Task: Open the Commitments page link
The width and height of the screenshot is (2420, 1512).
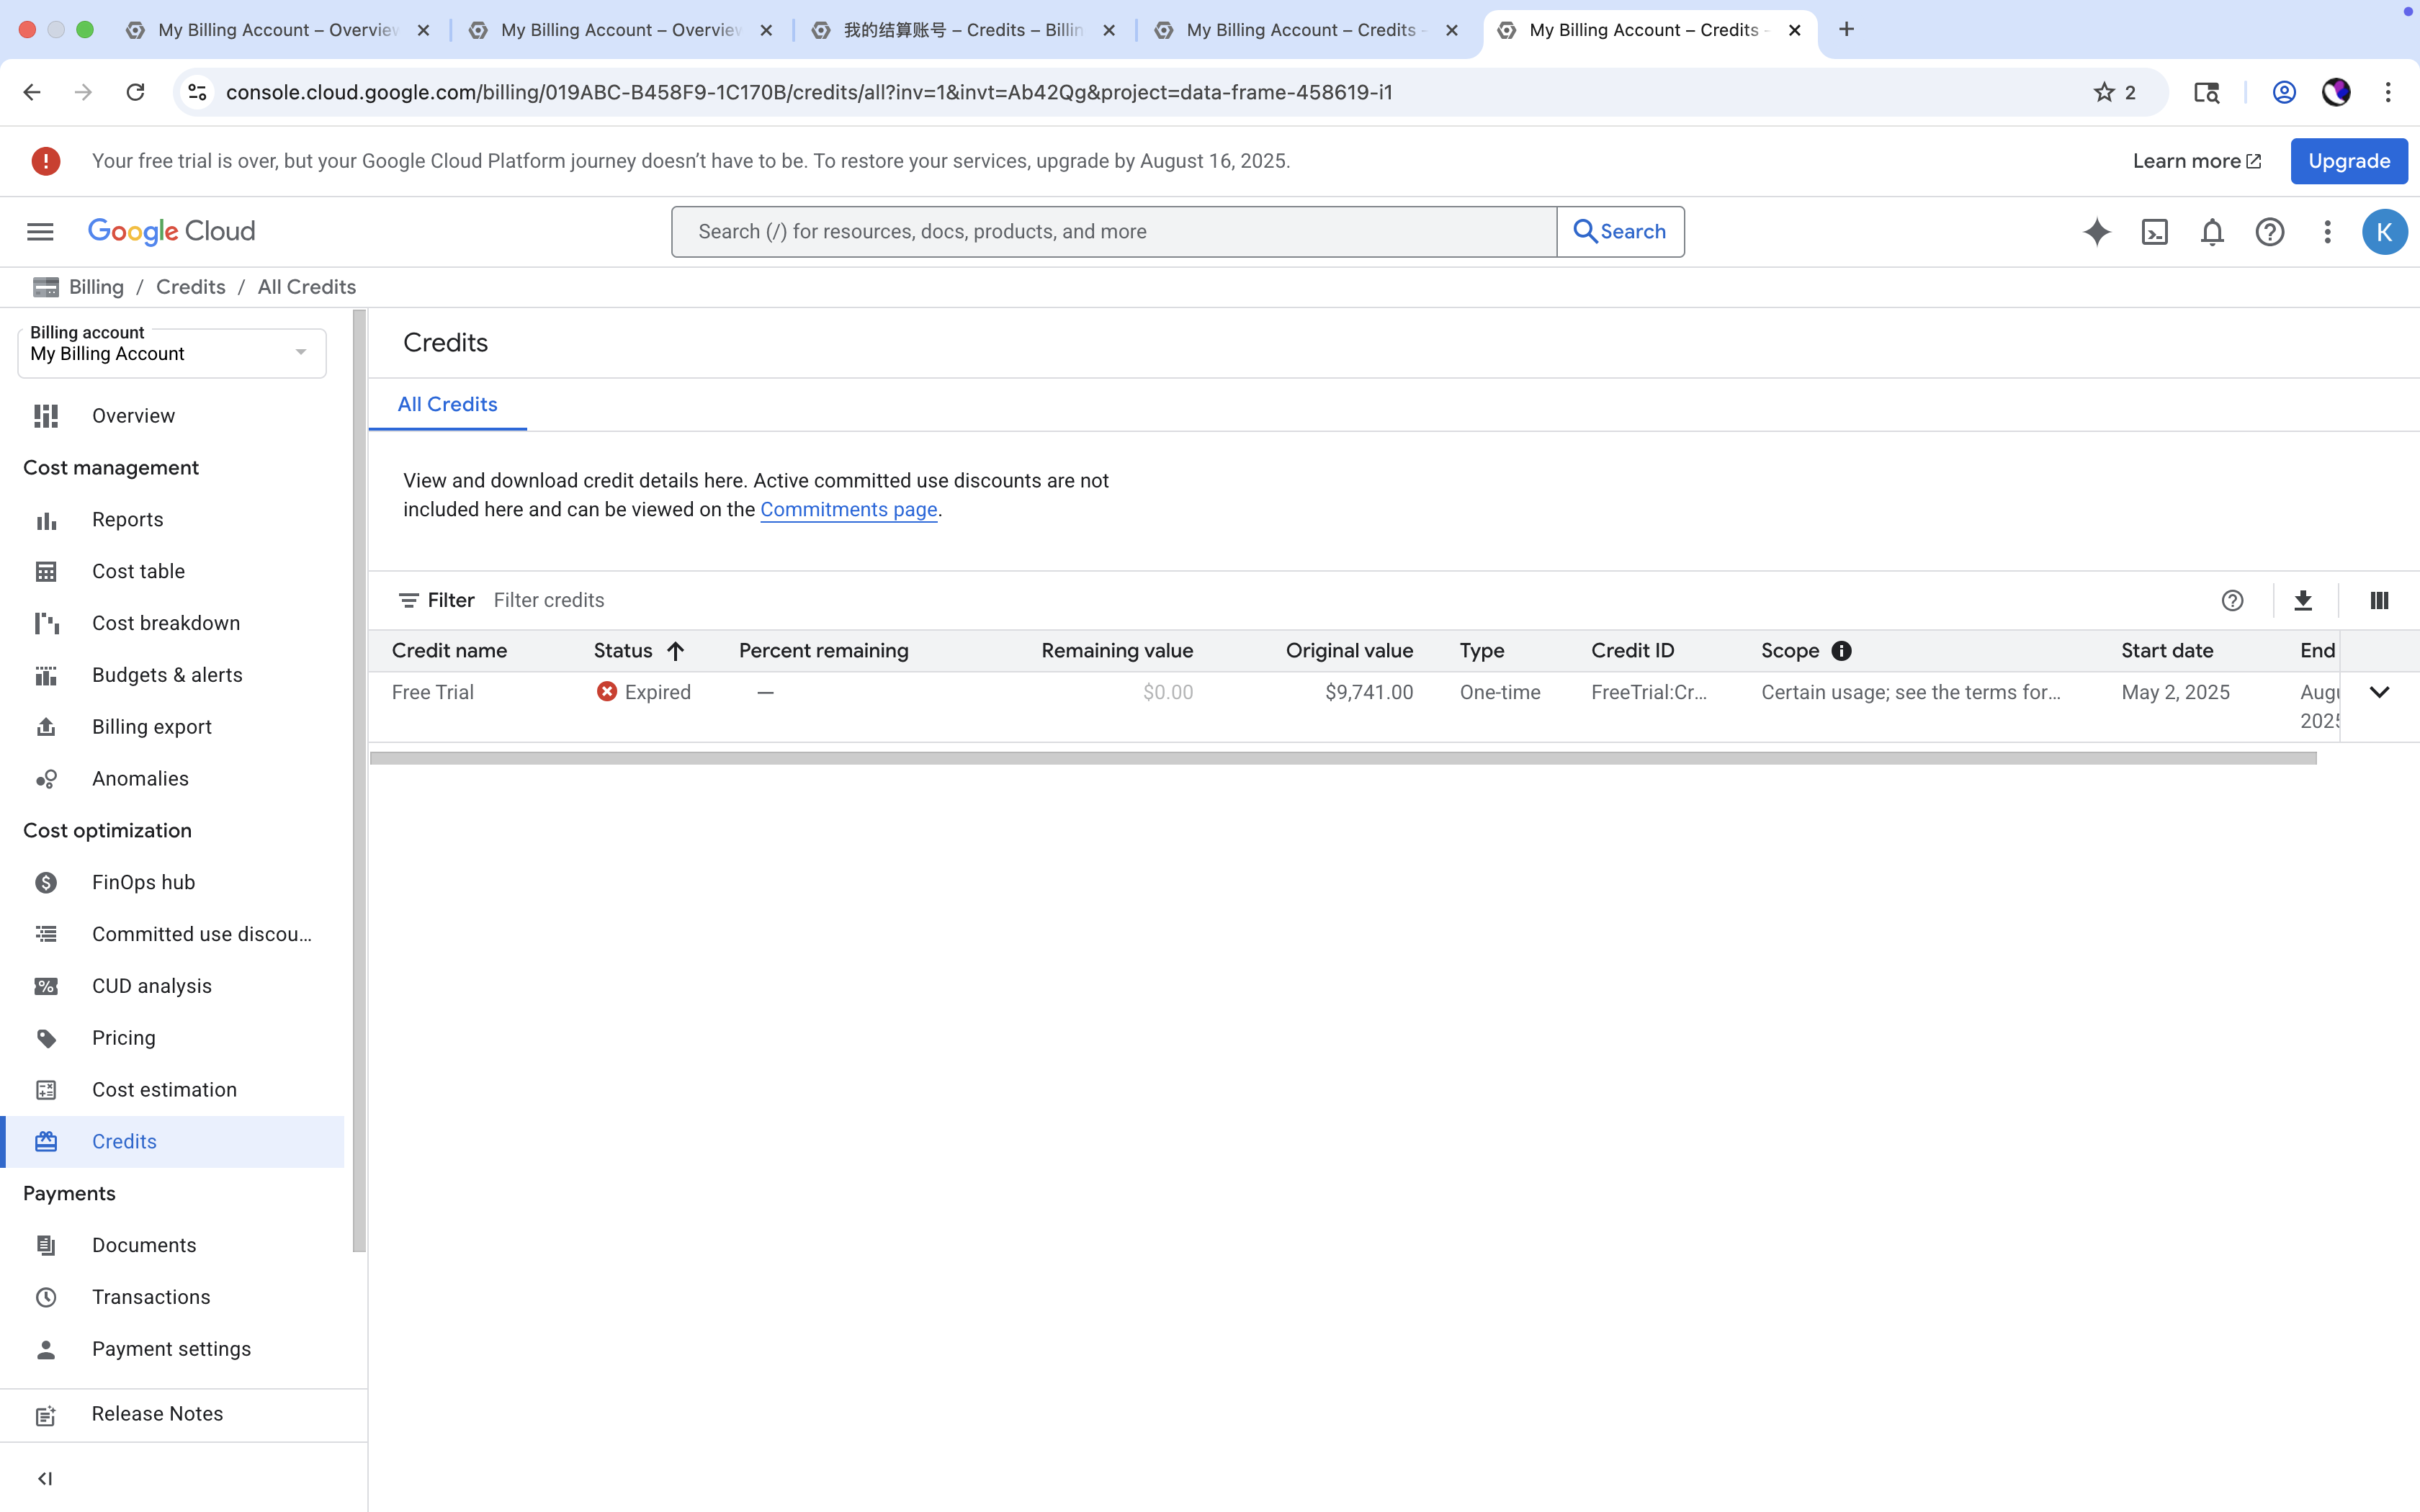Action: coord(848,509)
